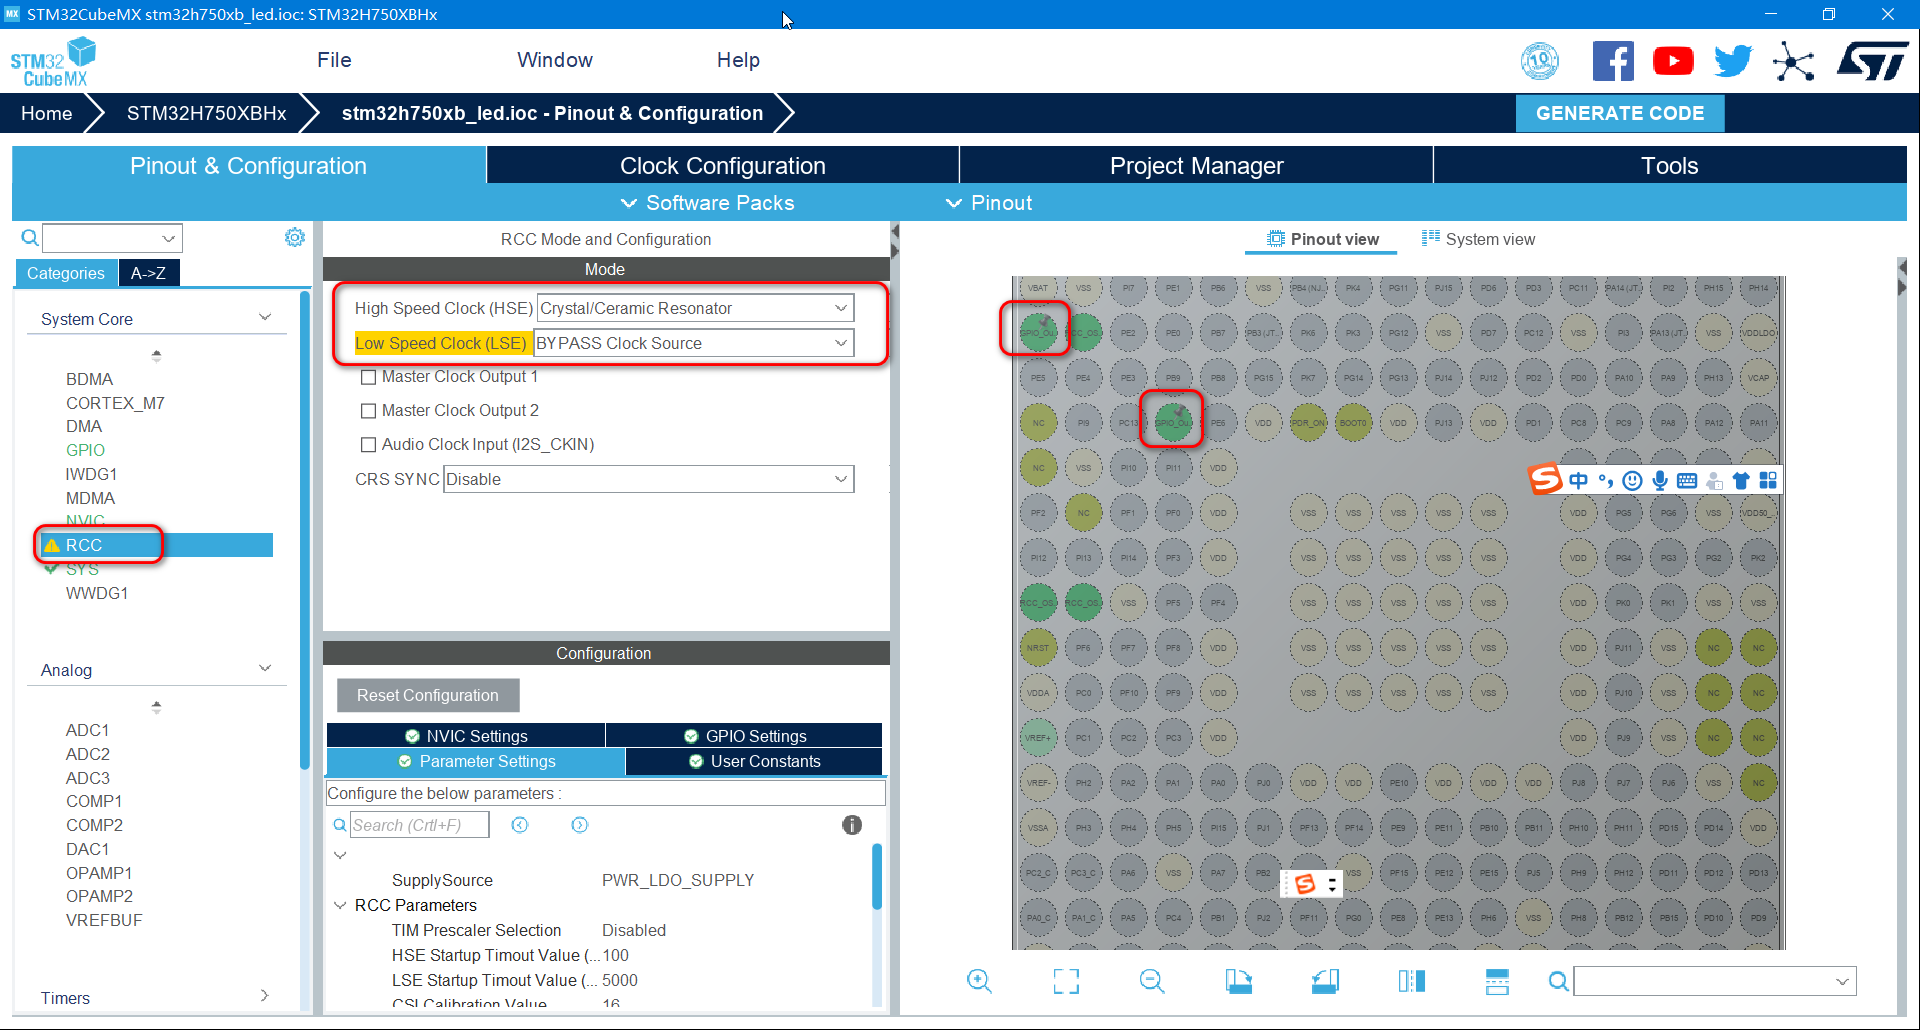Flip the chip vertically
Viewport: 1920px width, 1030px height.
1497,981
